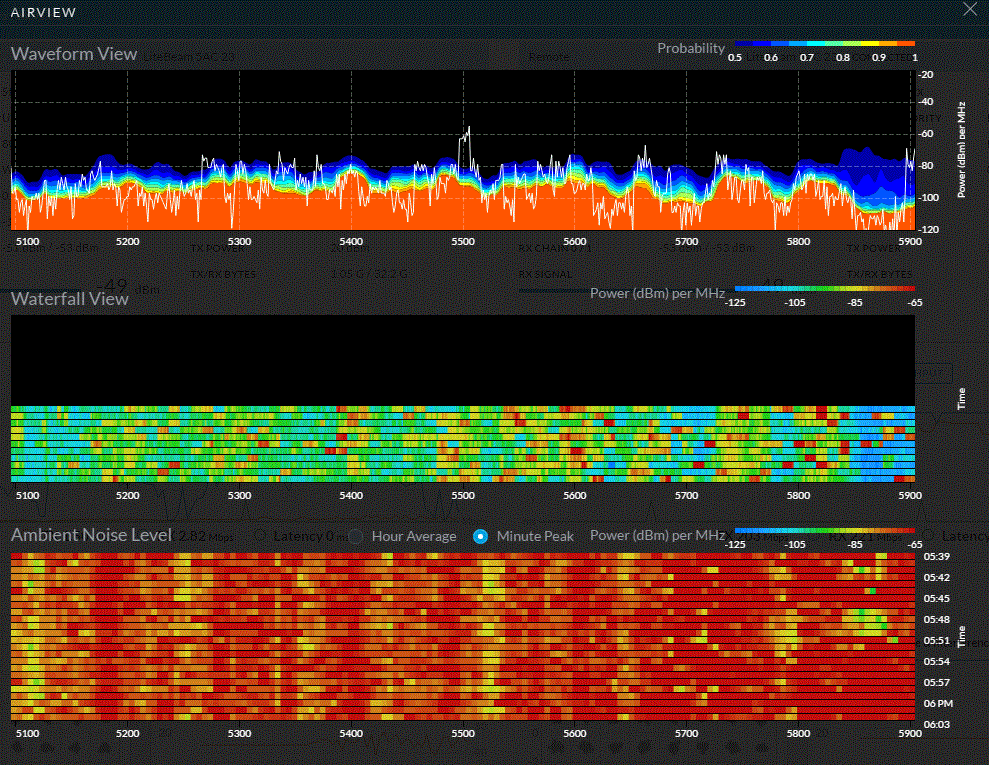This screenshot has width=989, height=765.
Task: Click the -60 dBm waveform axis label
Action: 927,134
